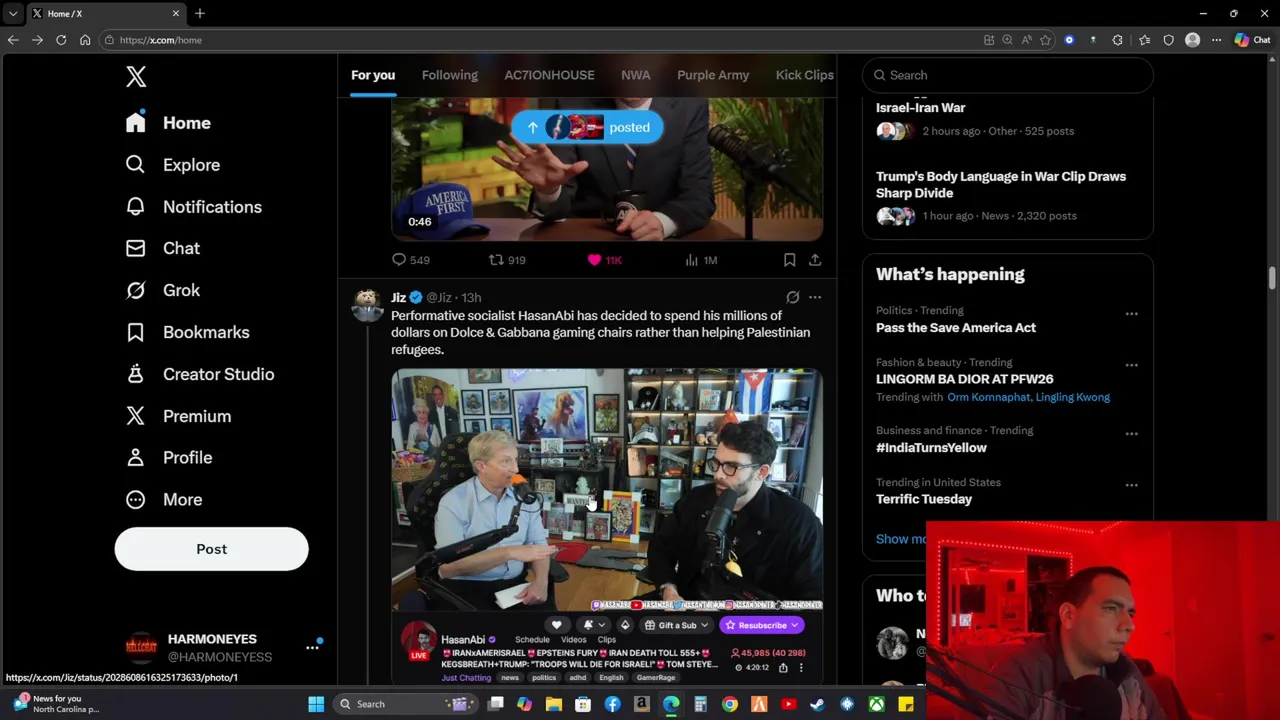Click the repost icon showing 919
The width and height of the screenshot is (1280, 720).
coord(496,260)
